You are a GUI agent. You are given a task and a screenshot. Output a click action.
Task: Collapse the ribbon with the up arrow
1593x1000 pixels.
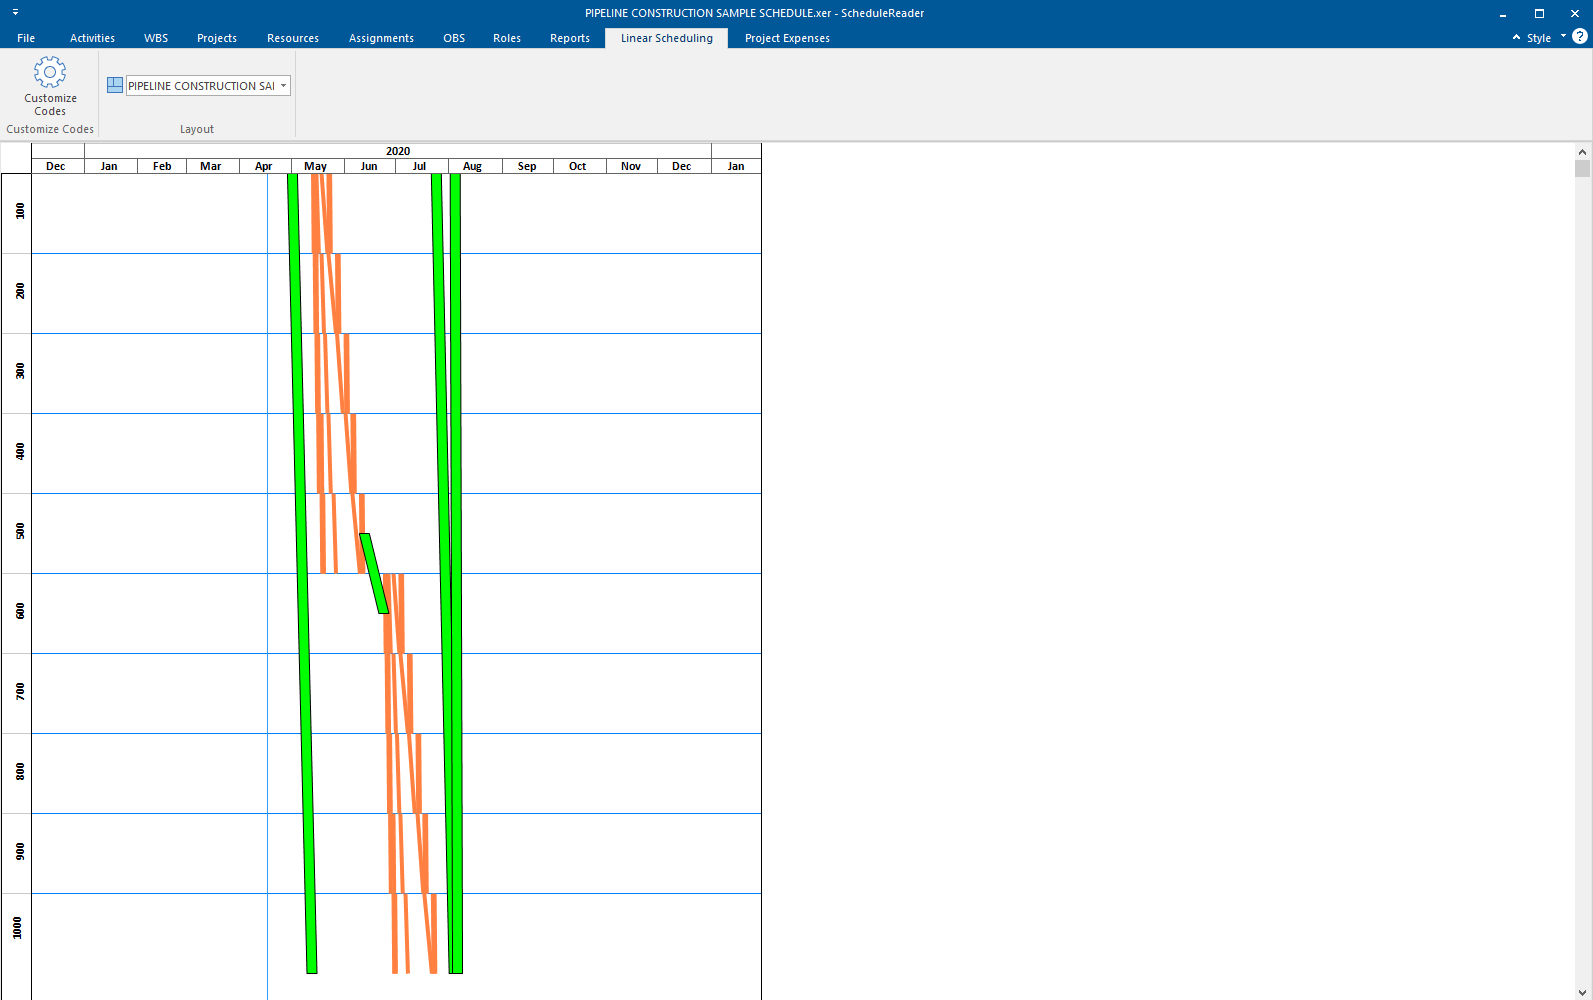point(1516,37)
